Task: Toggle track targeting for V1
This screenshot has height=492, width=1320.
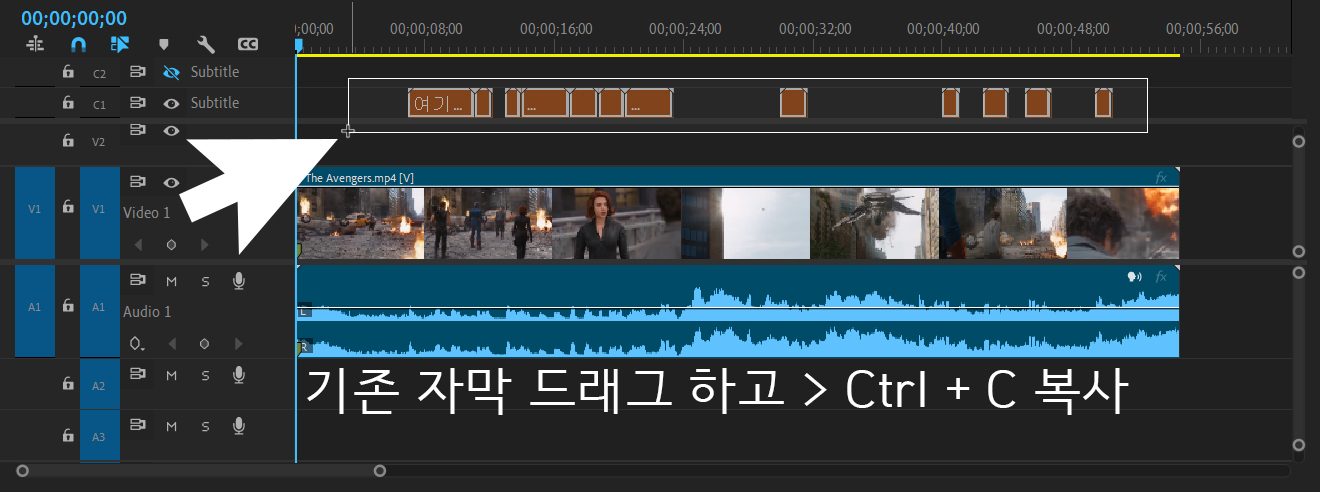Action: tap(99, 214)
